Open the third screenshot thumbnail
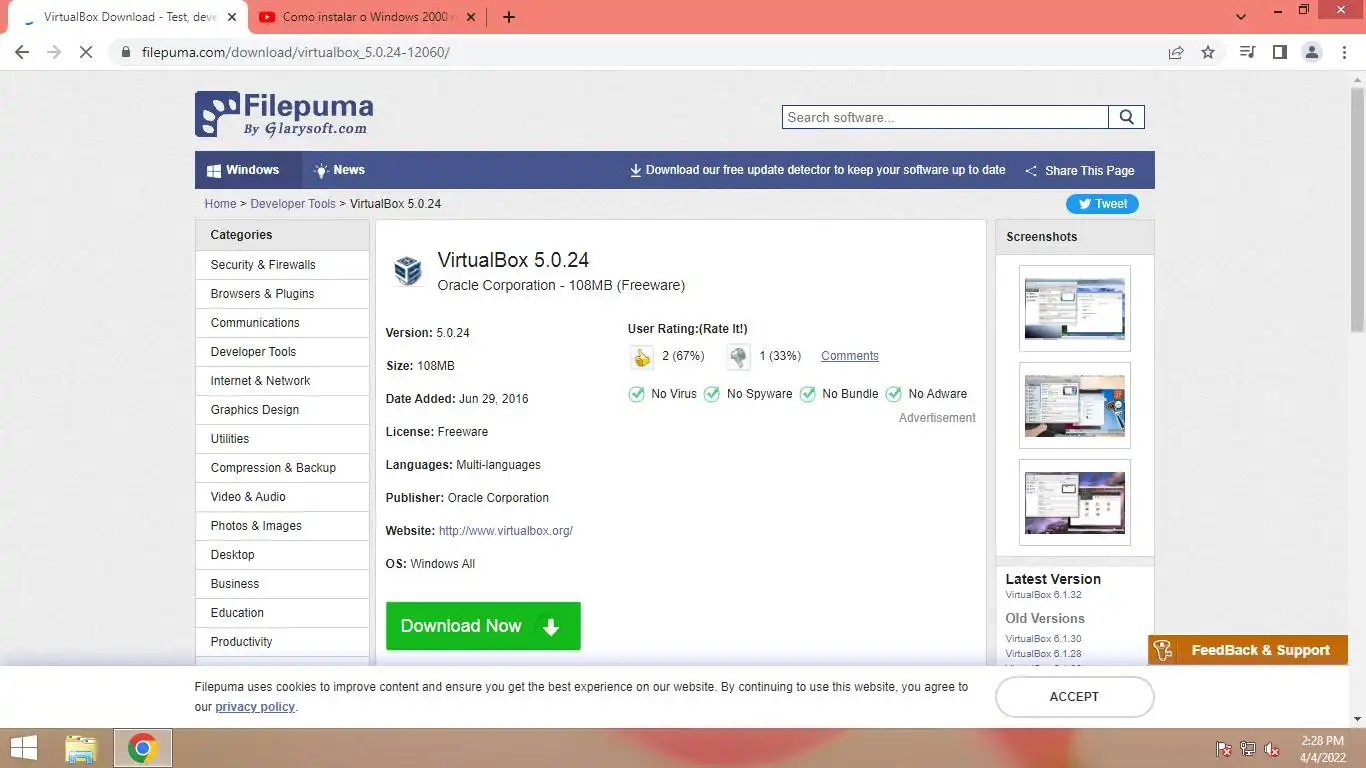 click(1075, 502)
